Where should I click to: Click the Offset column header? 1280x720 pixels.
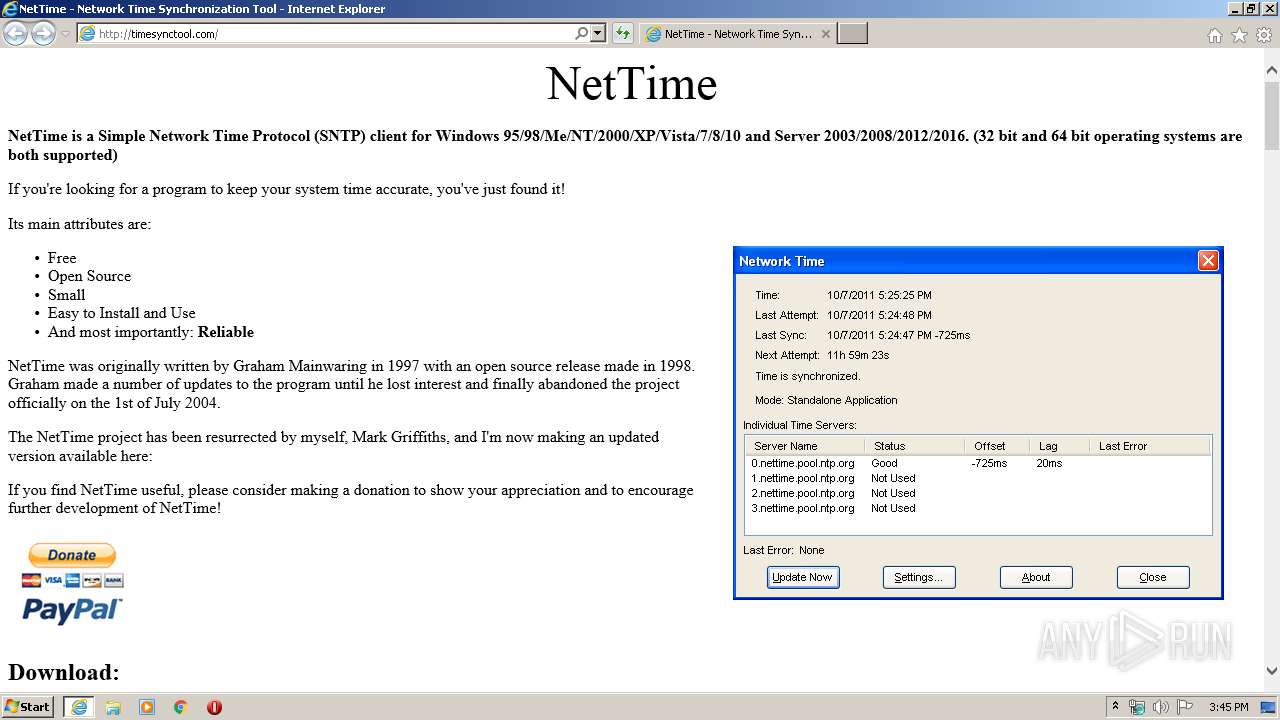[x=996, y=446]
